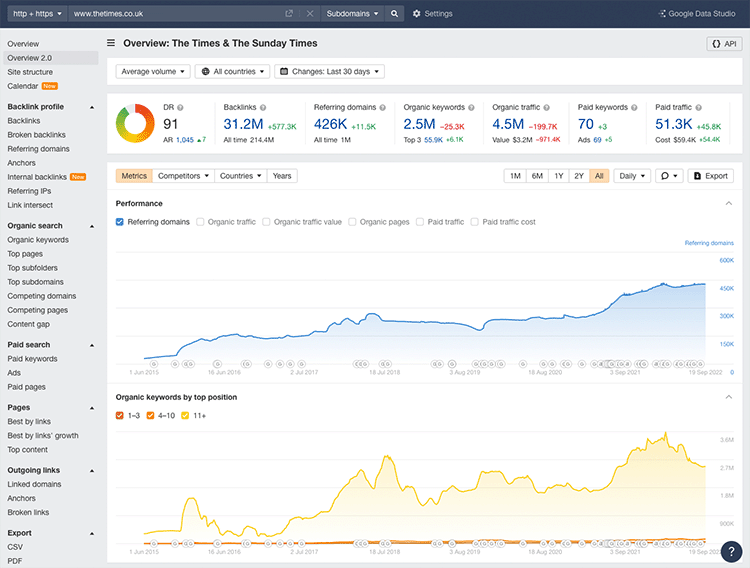750x568 pixels.
Task: Select 2Y time range
Action: pyautogui.click(x=579, y=176)
